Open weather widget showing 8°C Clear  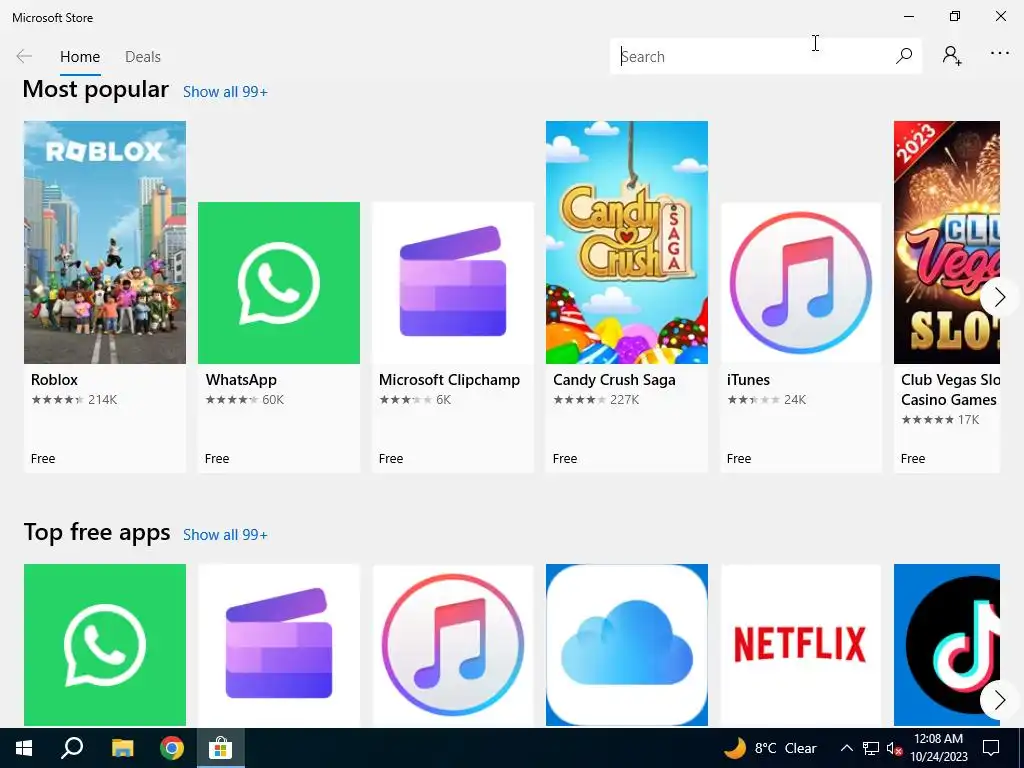tap(771, 748)
